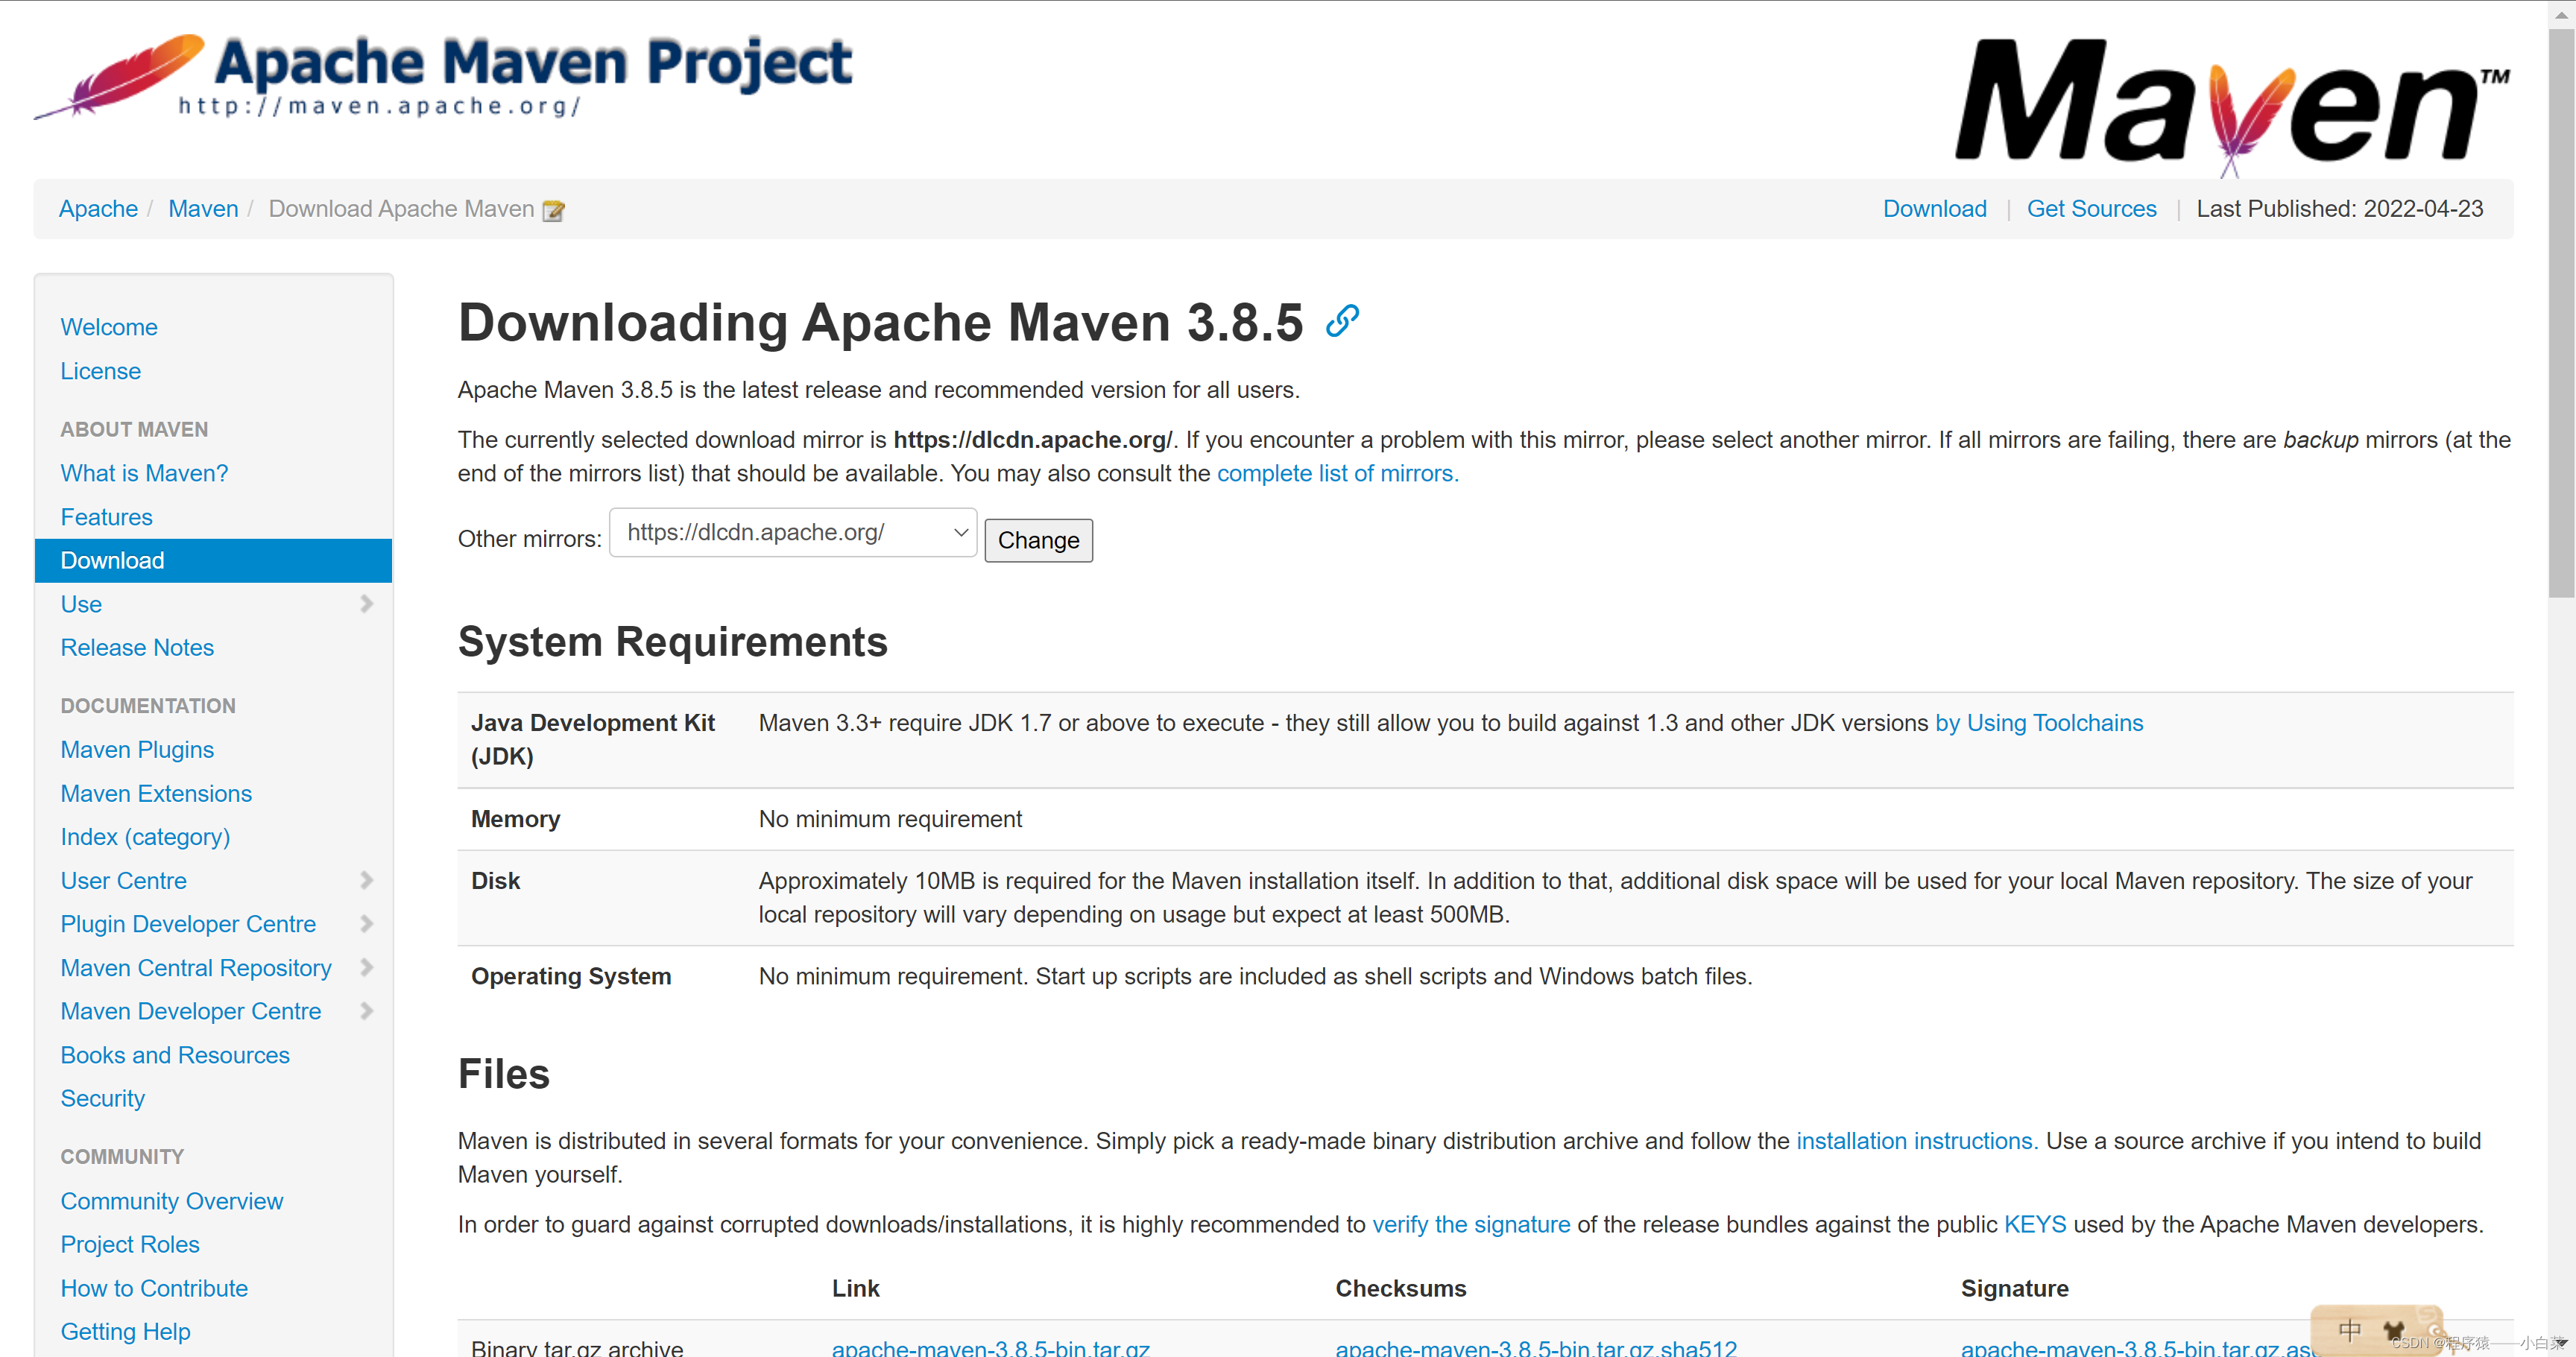The width and height of the screenshot is (2576, 1357).
Task: Click the Apache Maven Project feather logo
Action: [x=443, y=76]
